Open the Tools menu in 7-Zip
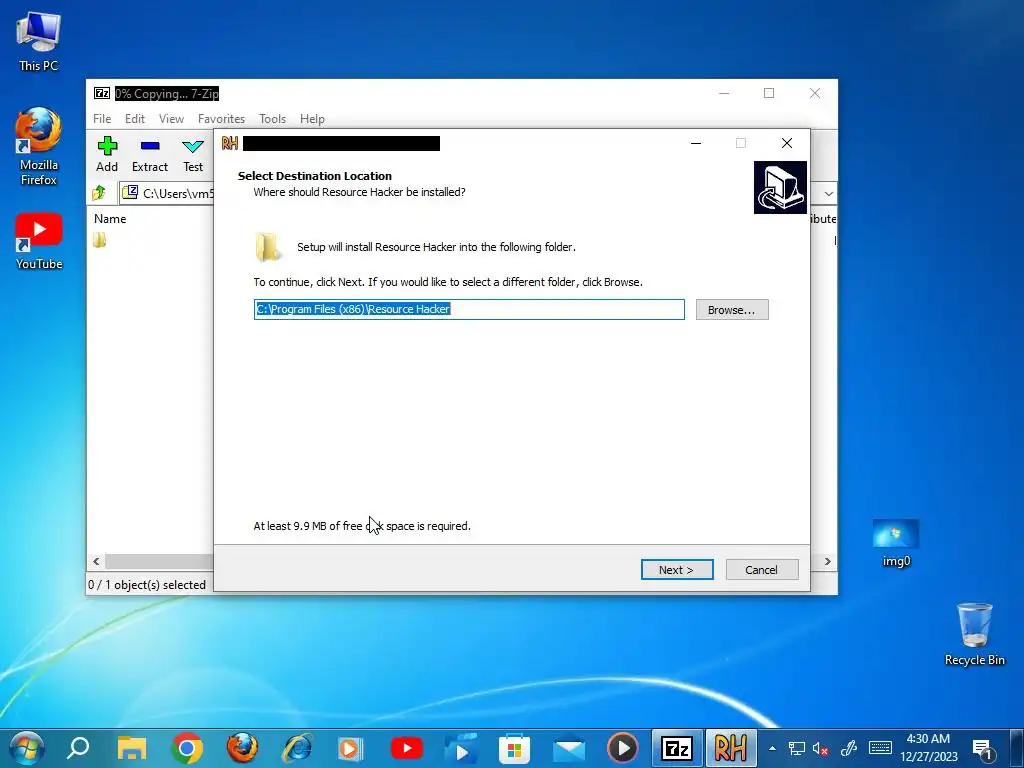Screen dimensions: 1024x768 click(272, 119)
